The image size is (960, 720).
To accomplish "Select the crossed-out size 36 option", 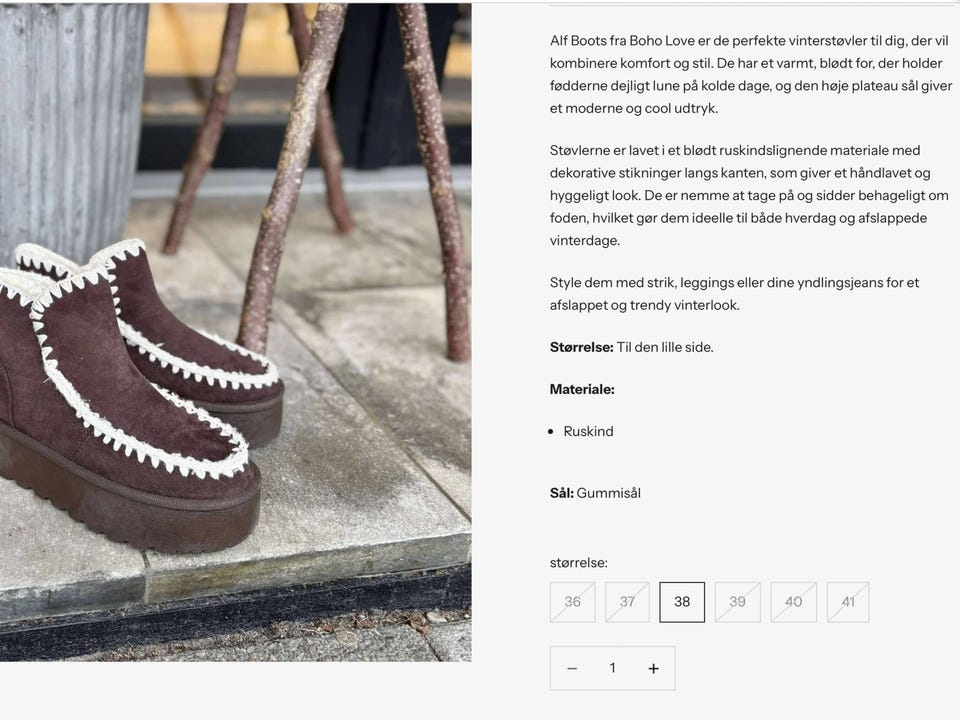I will (x=572, y=602).
